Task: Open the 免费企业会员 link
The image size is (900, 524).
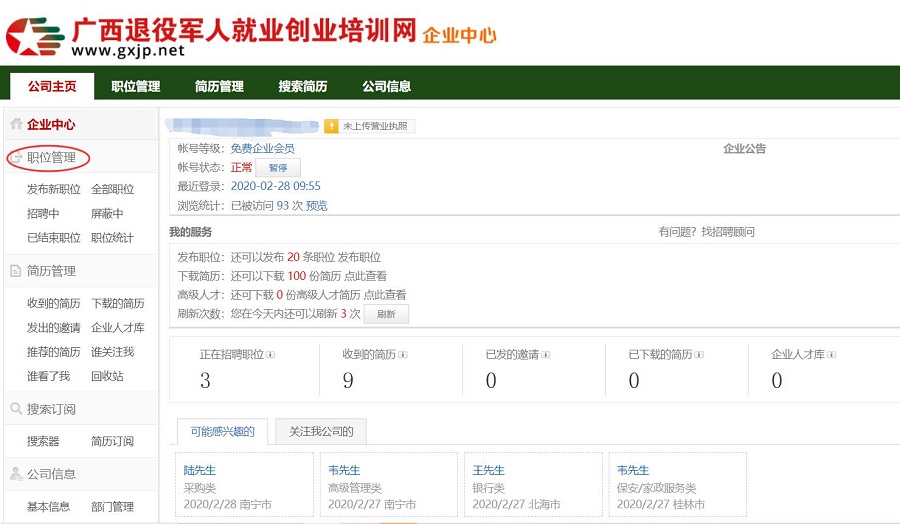Action: pos(263,149)
